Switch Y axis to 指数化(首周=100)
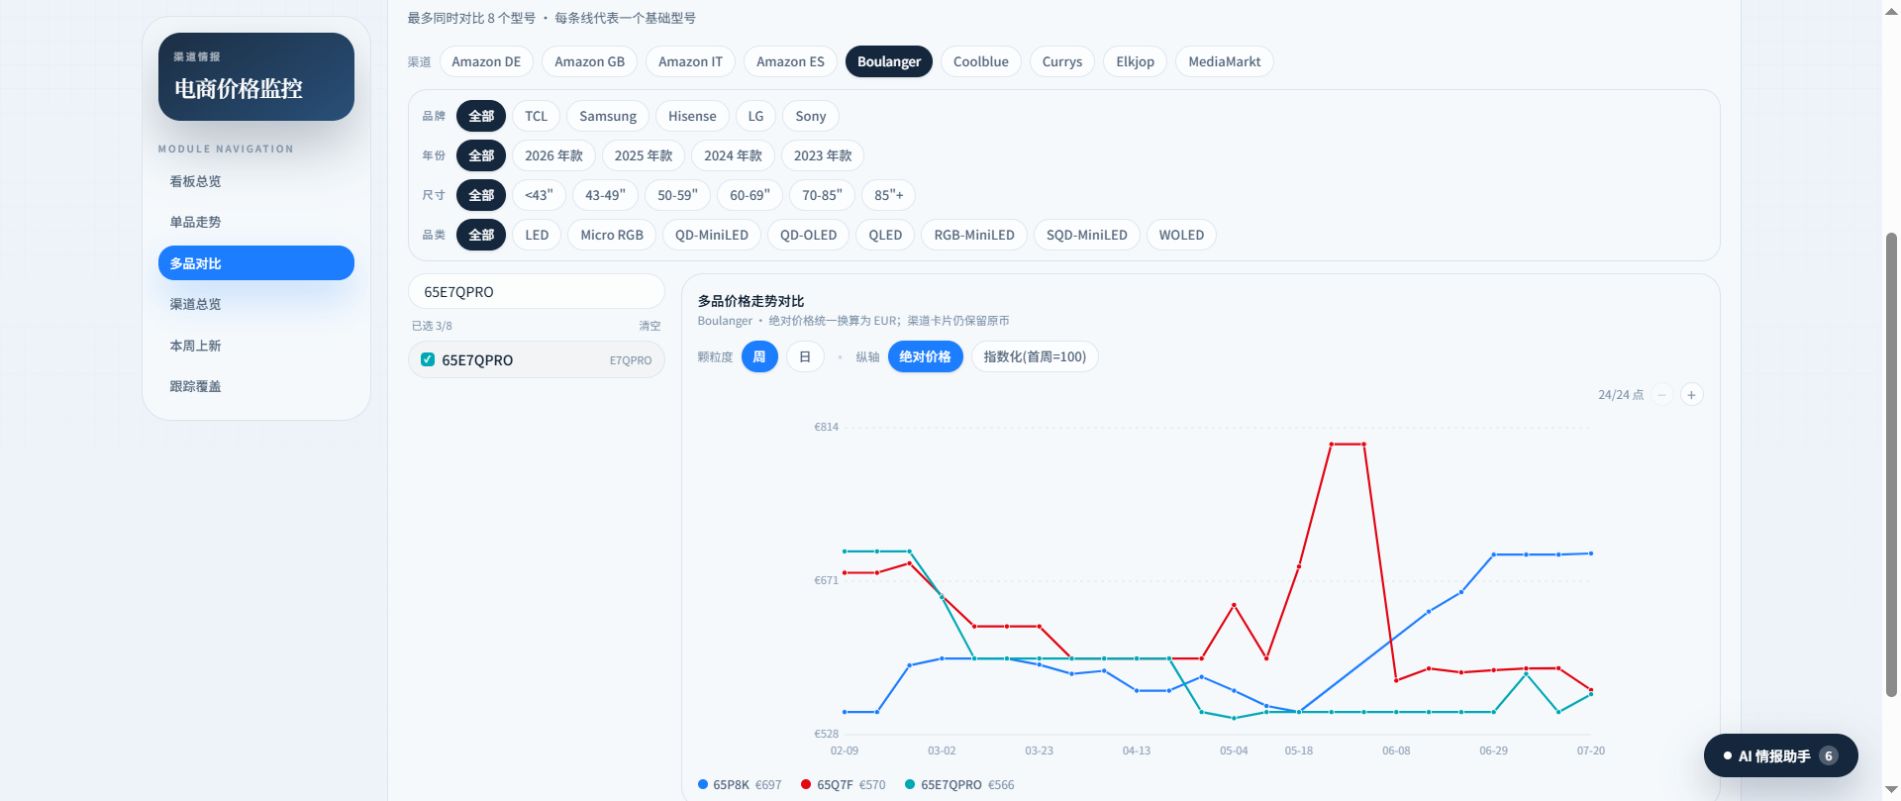The height and width of the screenshot is (801, 1901). tap(1035, 357)
